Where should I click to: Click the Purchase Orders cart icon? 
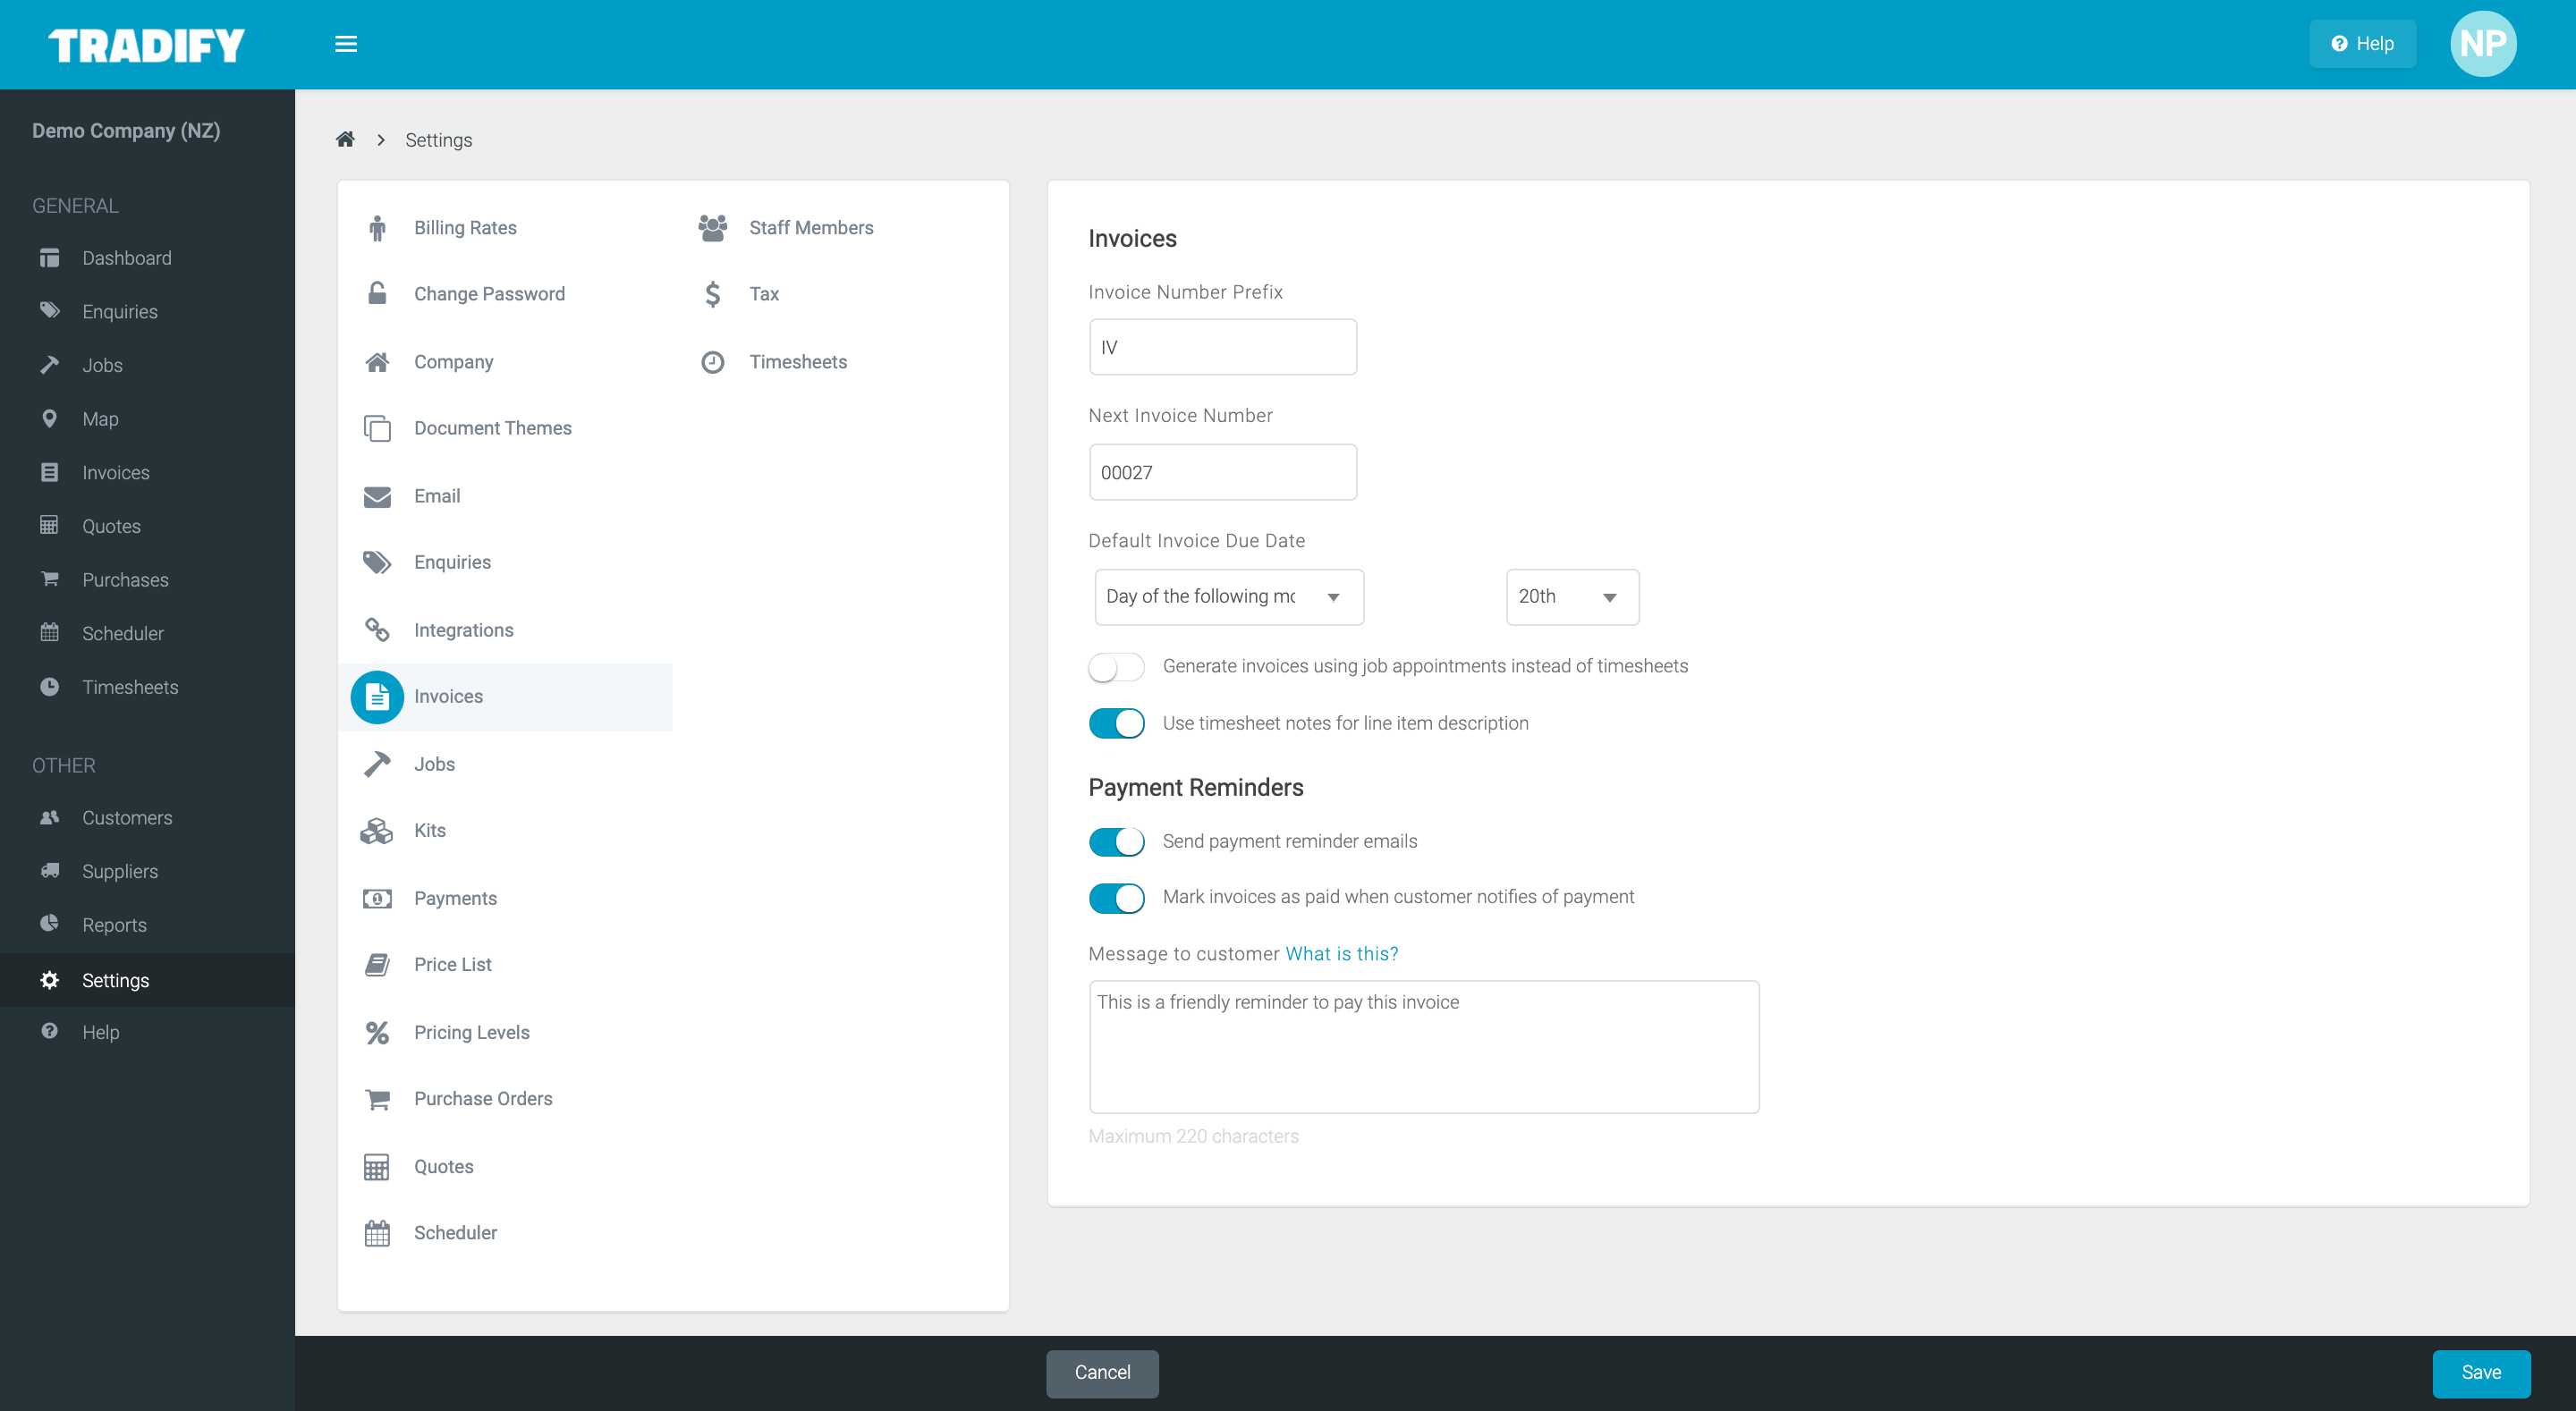coord(377,1099)
